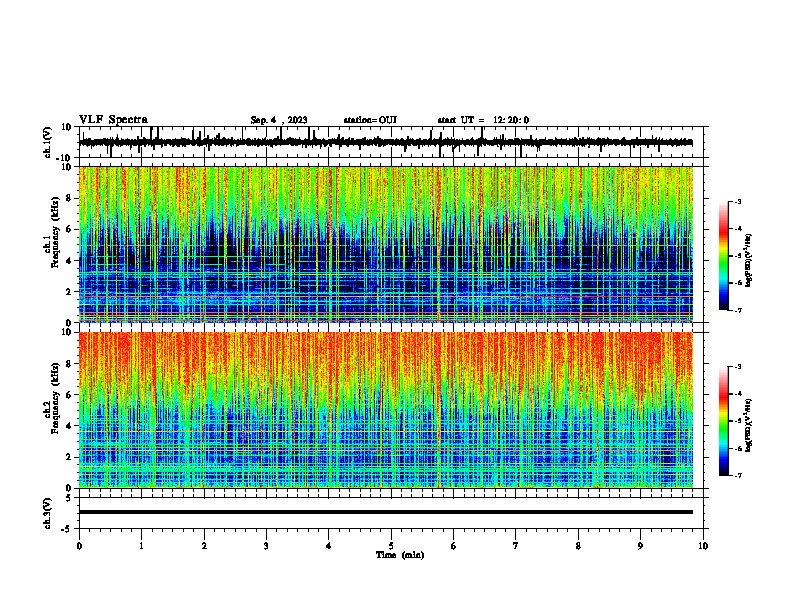Click the ch.2 spectrogram plot
The height and width of the screenshot is (612, 792).
click(x=386, y=410)
